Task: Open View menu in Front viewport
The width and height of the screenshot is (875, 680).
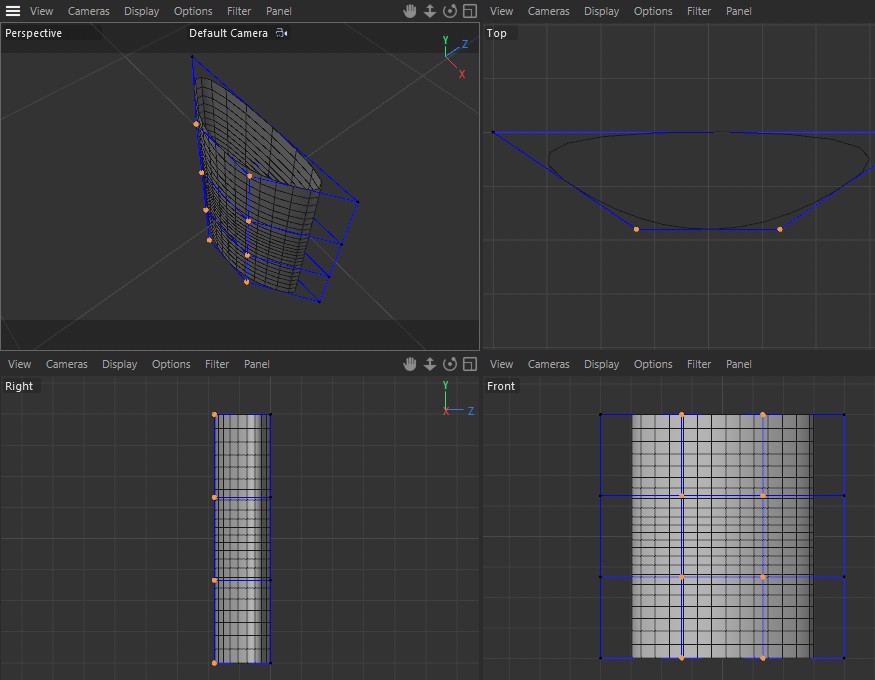Action: tap(501, 364)
